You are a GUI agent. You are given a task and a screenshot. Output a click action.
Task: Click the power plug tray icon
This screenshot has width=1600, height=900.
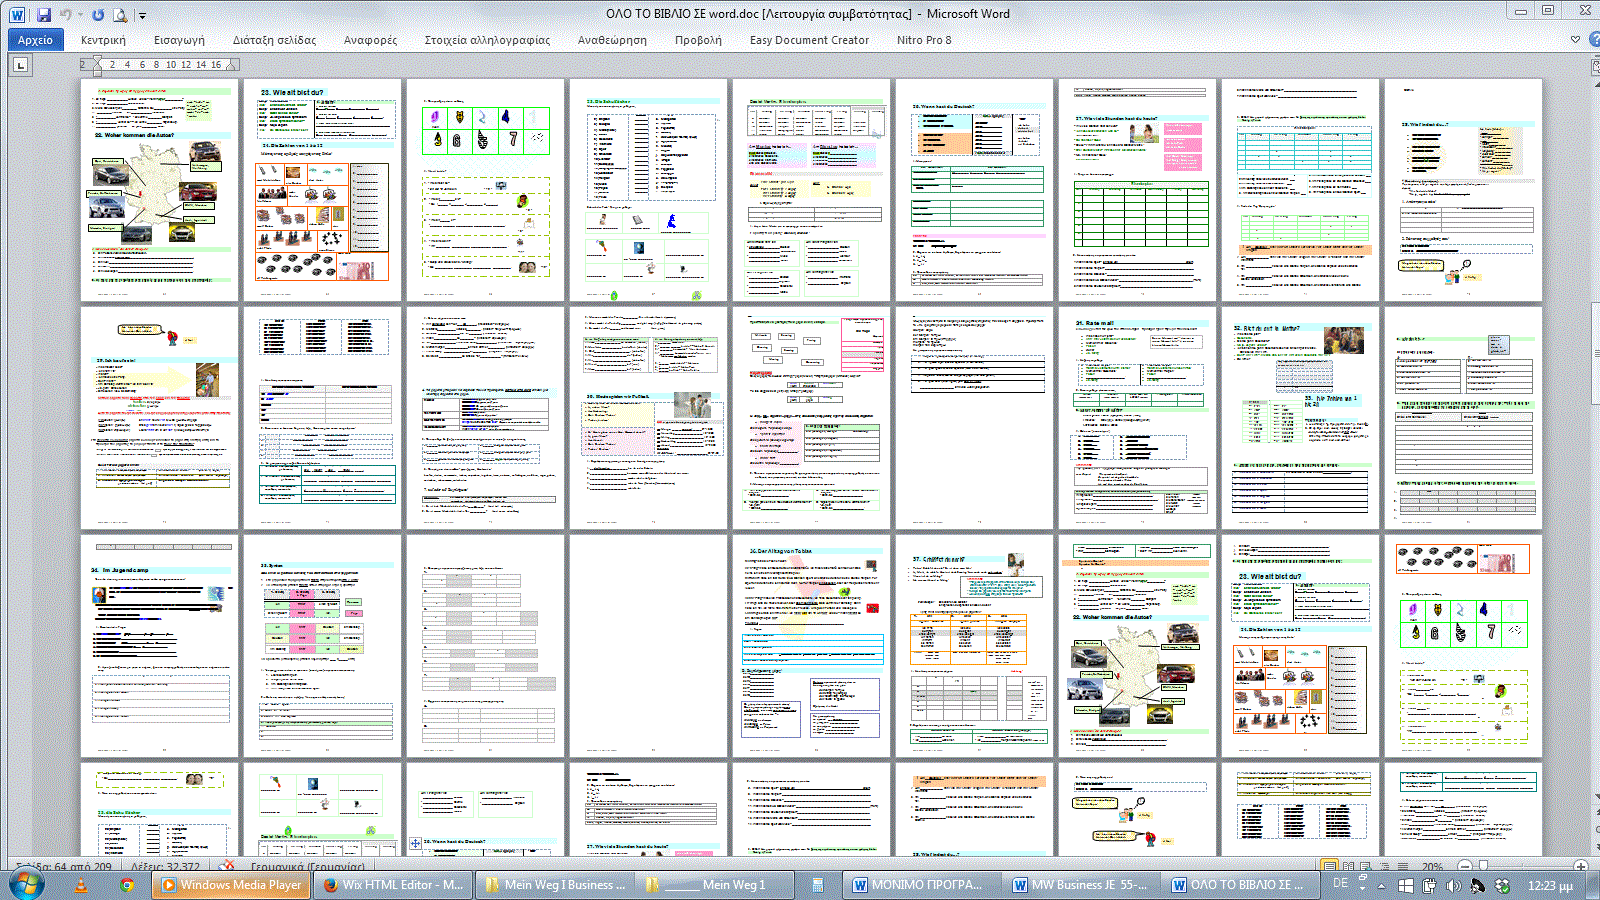(x=1429, y=886)
